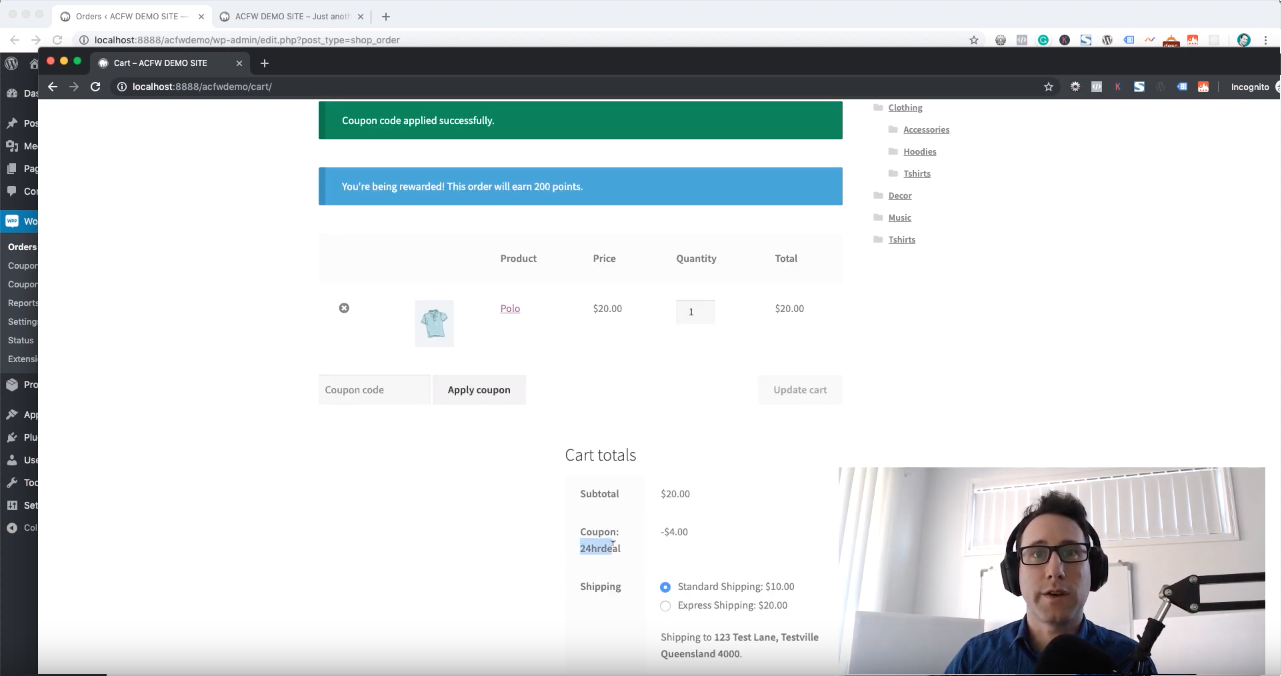Open the Hoodies subcategory
1281x676 pixels.
click(919, 152)
